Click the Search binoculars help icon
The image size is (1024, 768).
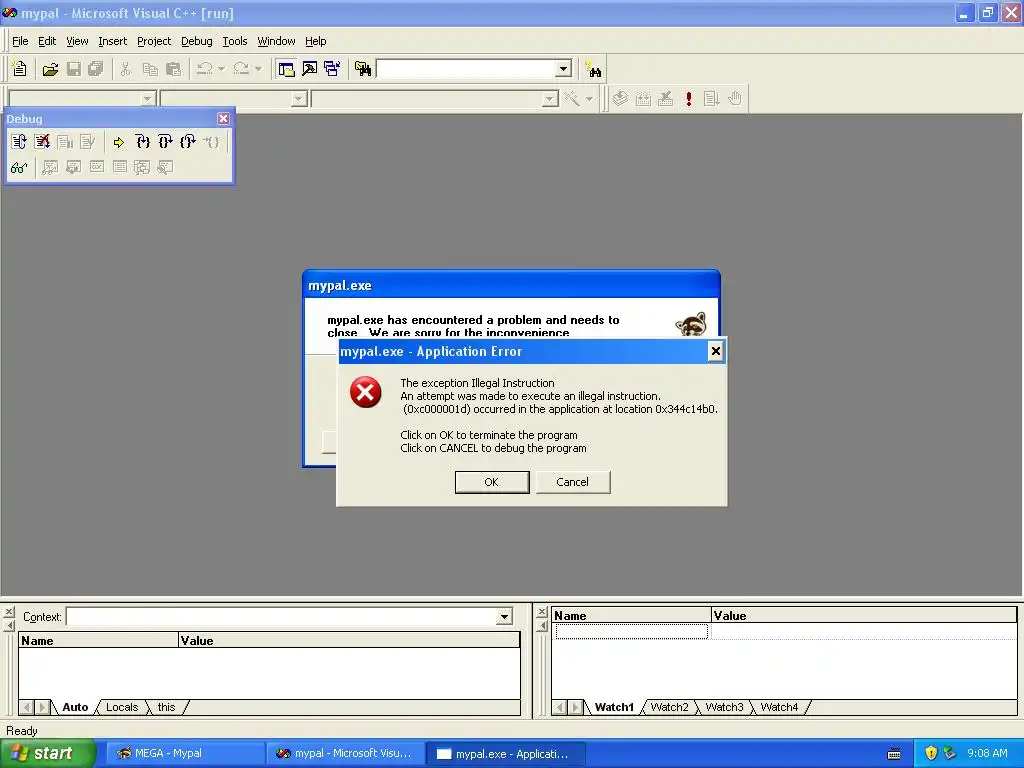pyautogui.click(x=594, y=69)
